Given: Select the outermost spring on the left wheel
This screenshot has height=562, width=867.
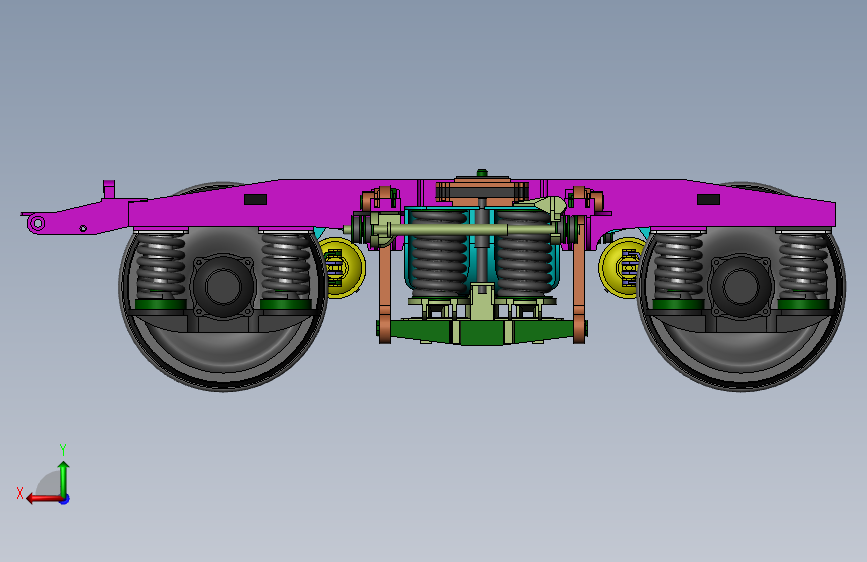Looking at the screenshot, I should [x=160, y=266].
